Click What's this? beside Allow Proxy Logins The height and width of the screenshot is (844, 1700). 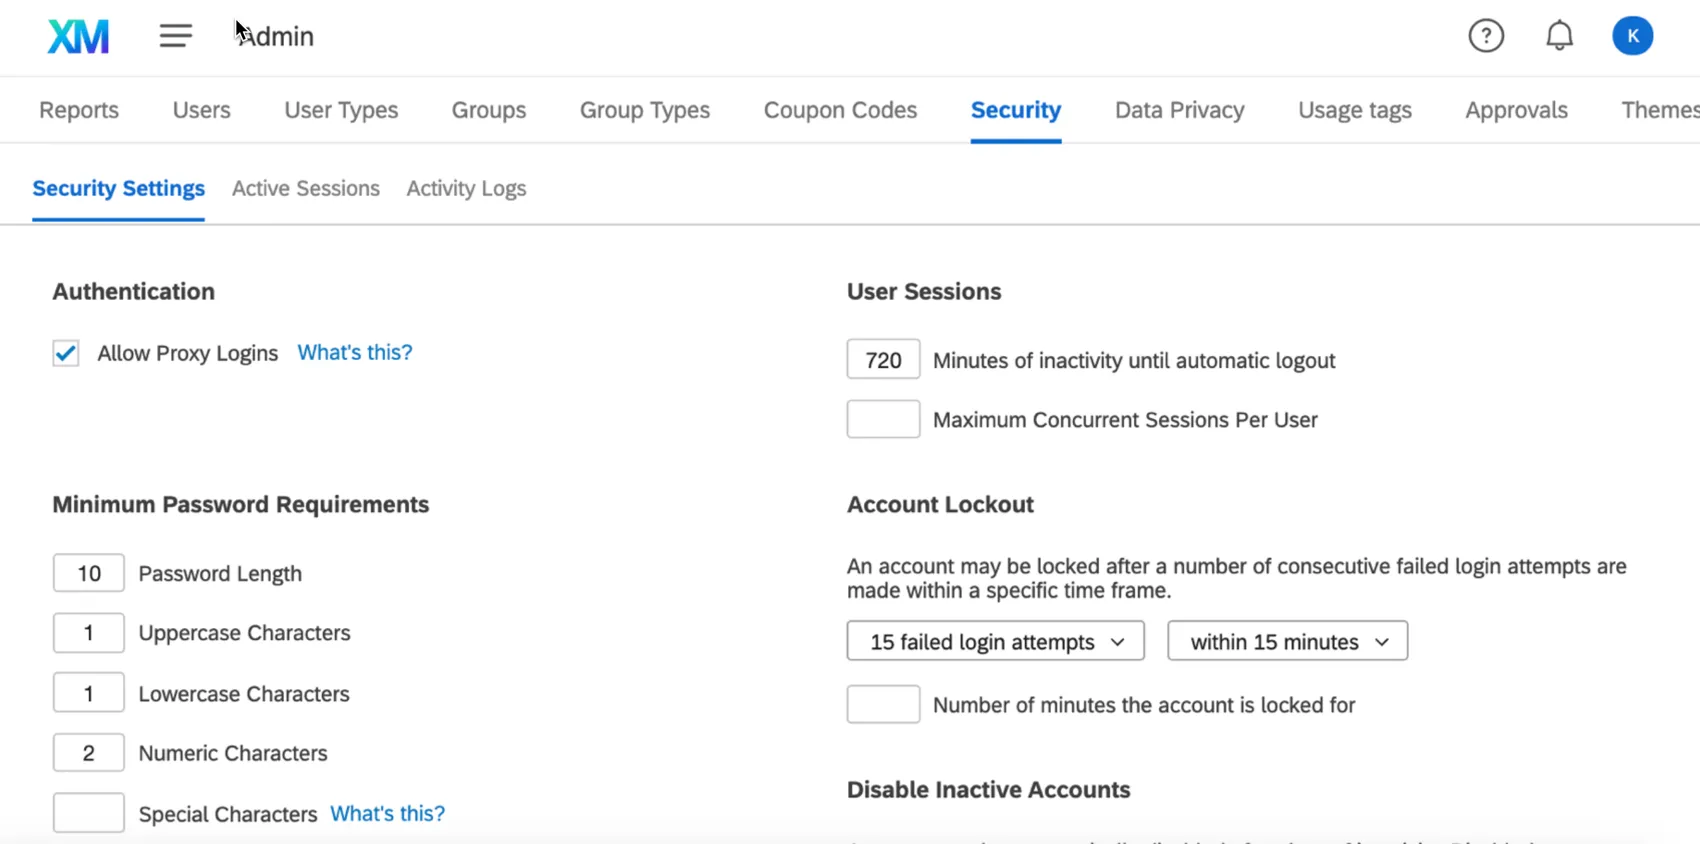[x=354, y=352]
